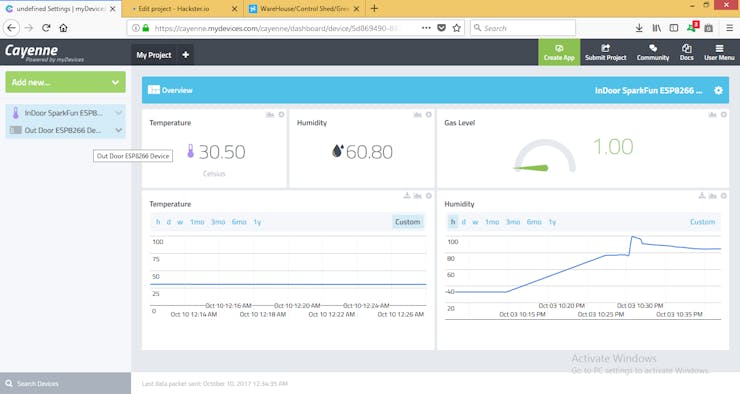This screenshot has height=394, width=740.
Task: Click the Overview dashboard icon
Action: [154, 90]
